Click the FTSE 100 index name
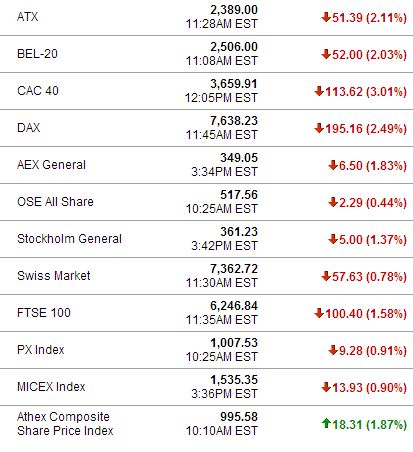The image size is (413, 452). coord(44,313)
